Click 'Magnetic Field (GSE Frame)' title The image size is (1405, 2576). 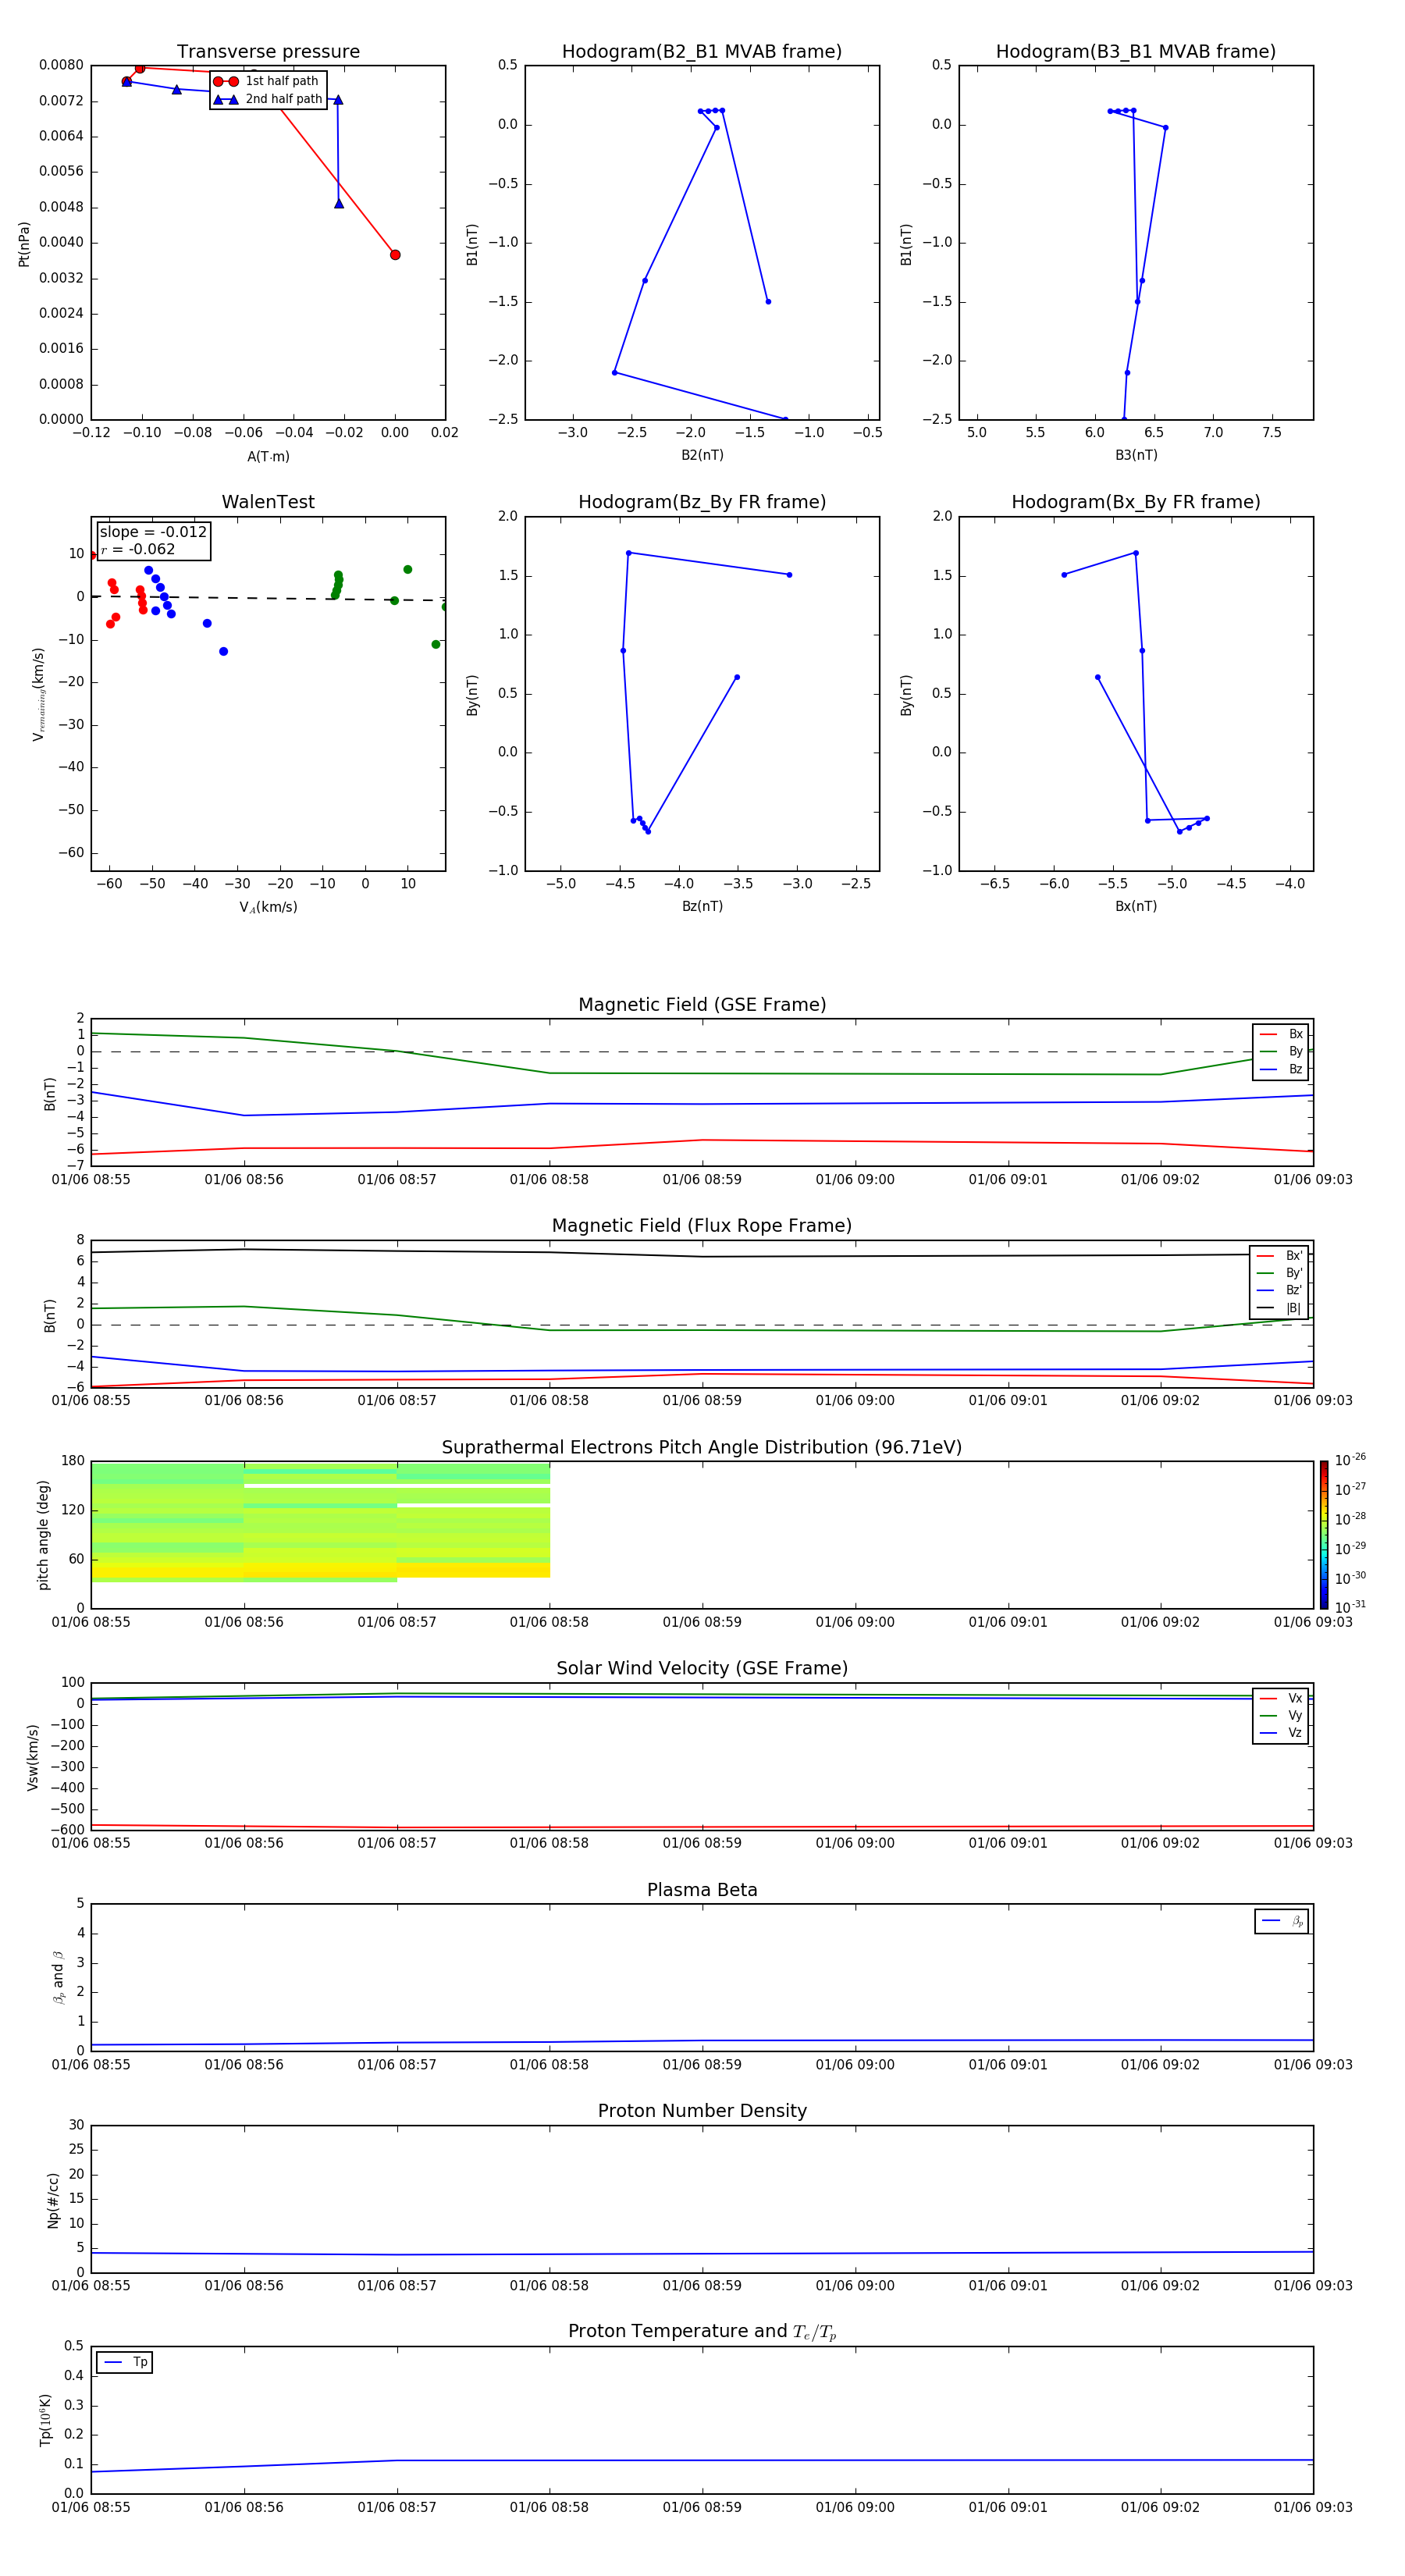pyautogui.click(x=702, y=1005)
